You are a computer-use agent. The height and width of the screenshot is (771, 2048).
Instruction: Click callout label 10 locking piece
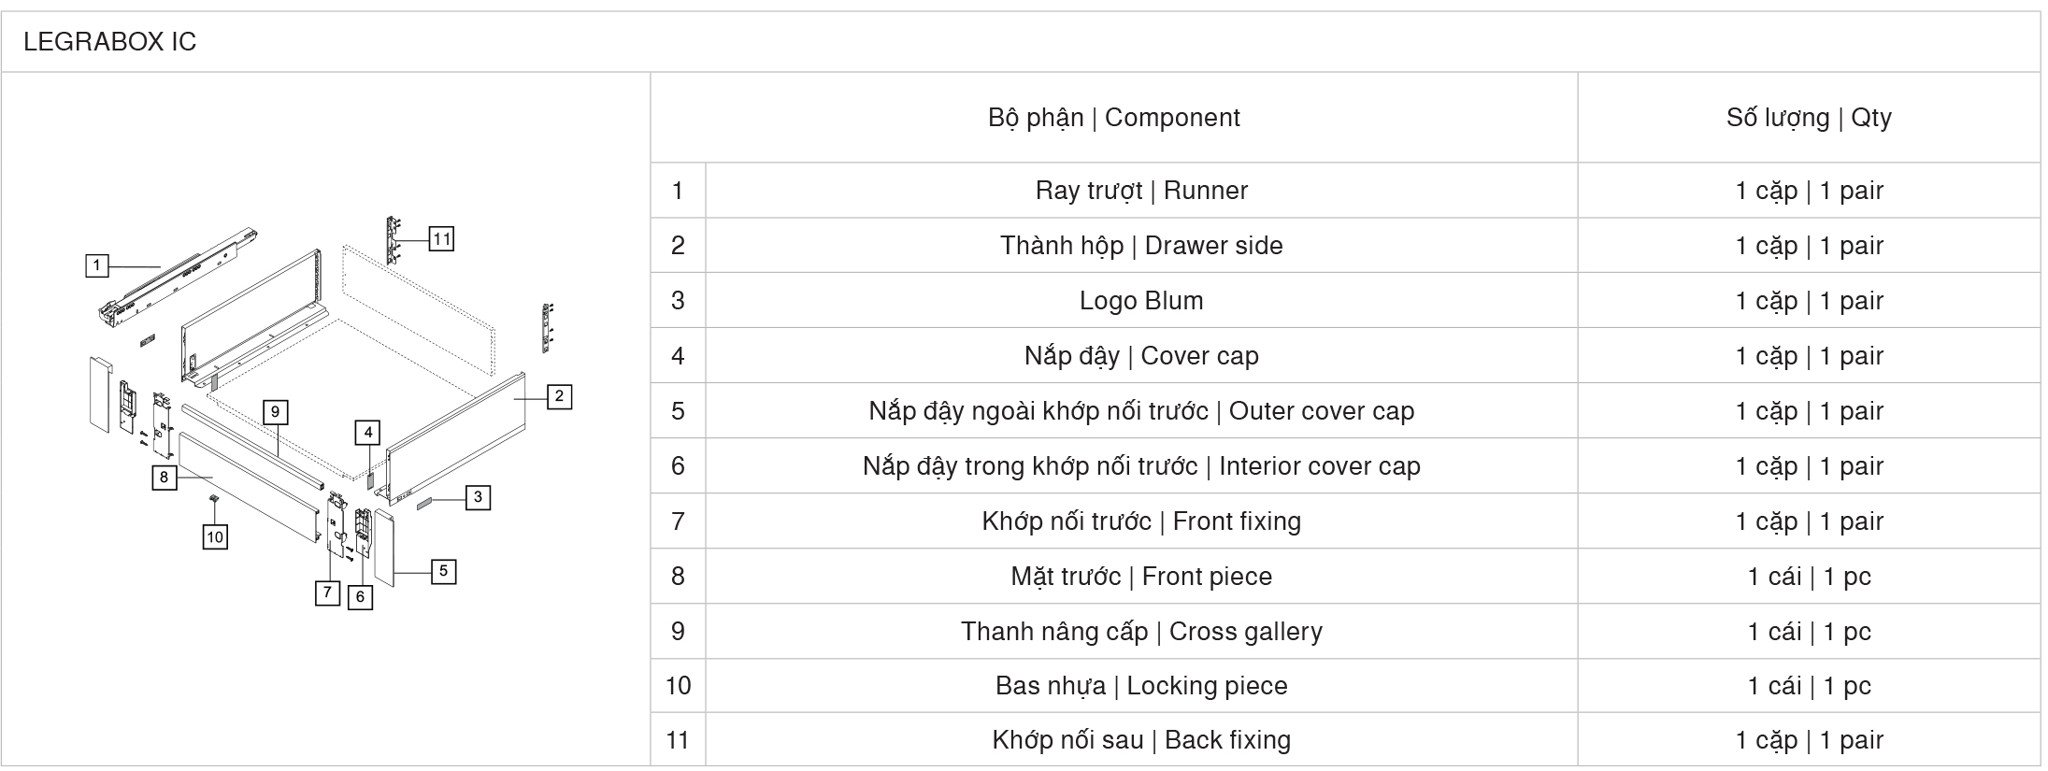pyautogui.click(x=215, y=537)
